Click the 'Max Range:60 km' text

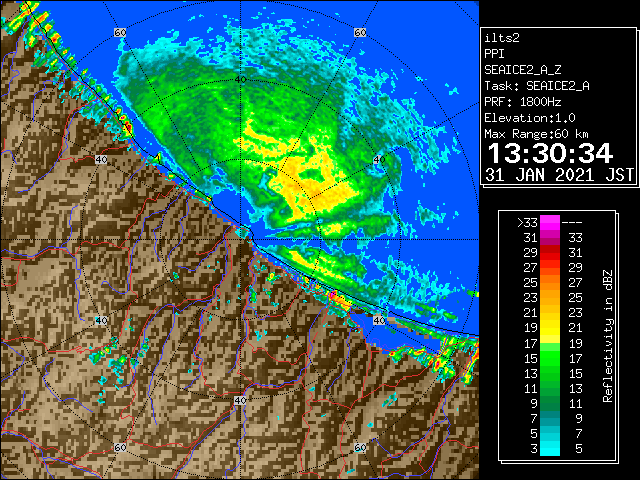537,134
